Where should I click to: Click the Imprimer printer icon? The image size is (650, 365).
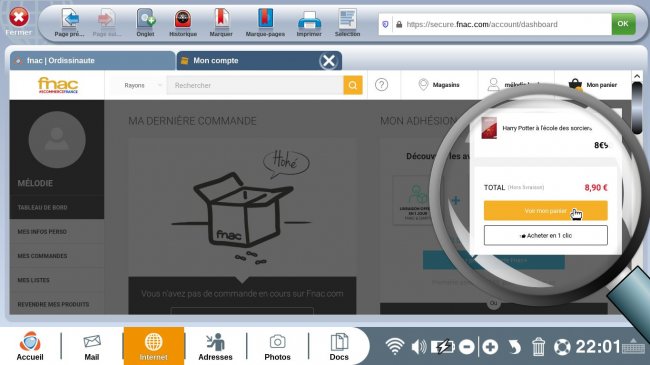[309, 20]
